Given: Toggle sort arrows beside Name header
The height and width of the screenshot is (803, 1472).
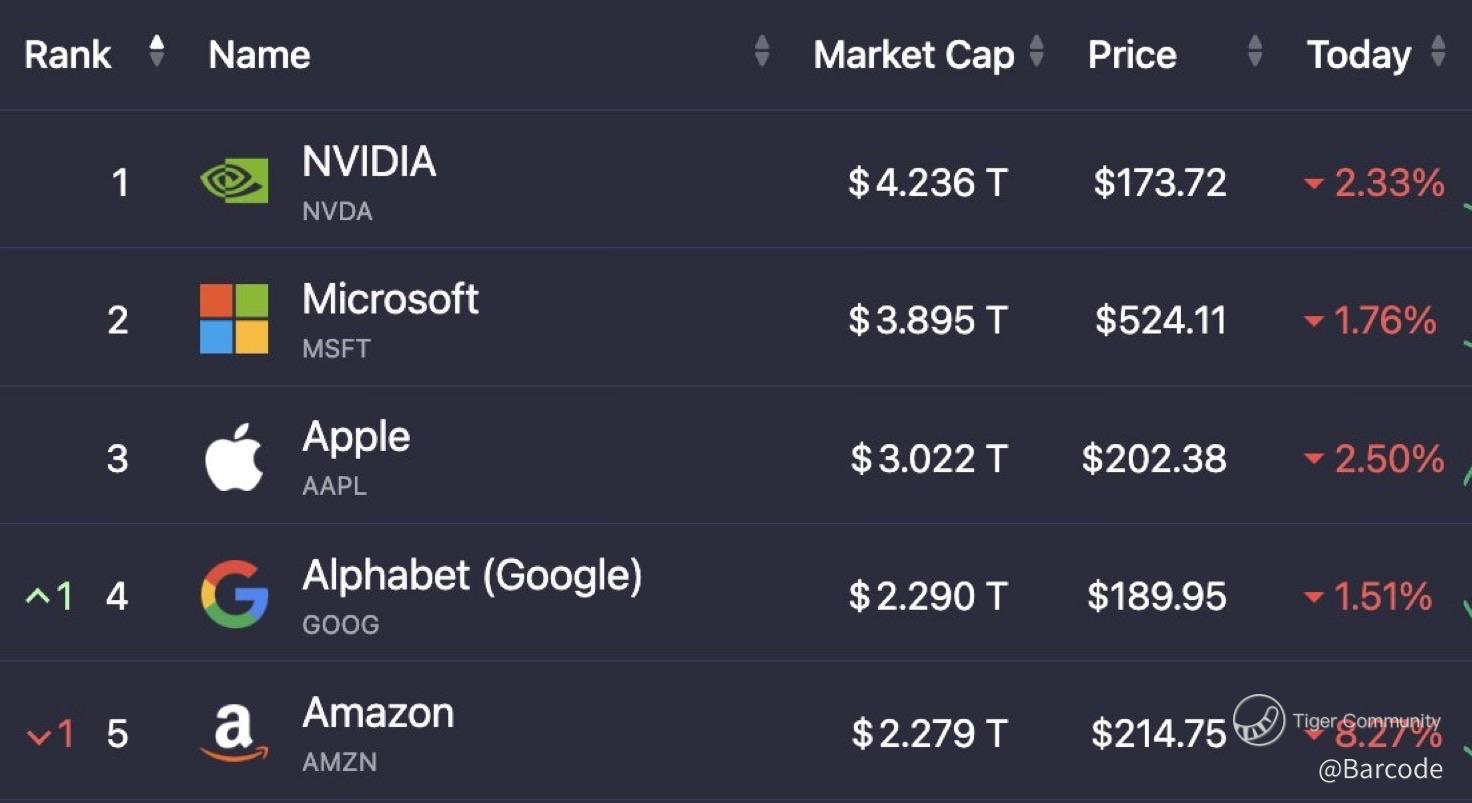Looking at the screenshot, I should pyautogui.click(x=762, y=51).
